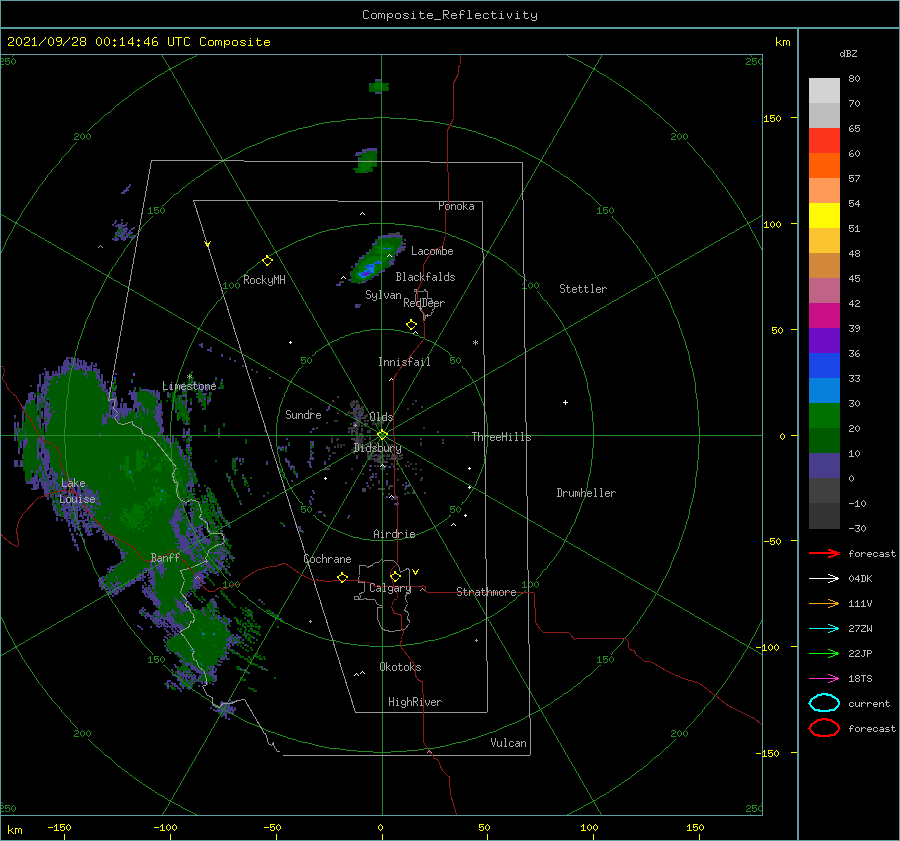Click the Lacombe city label
The height and width of the screenshot is (841, 900).
432,251
